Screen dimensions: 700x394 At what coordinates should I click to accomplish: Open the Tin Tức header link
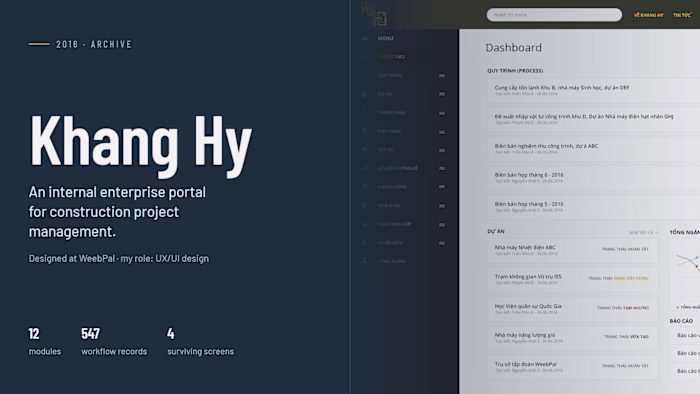pos(682,15)
